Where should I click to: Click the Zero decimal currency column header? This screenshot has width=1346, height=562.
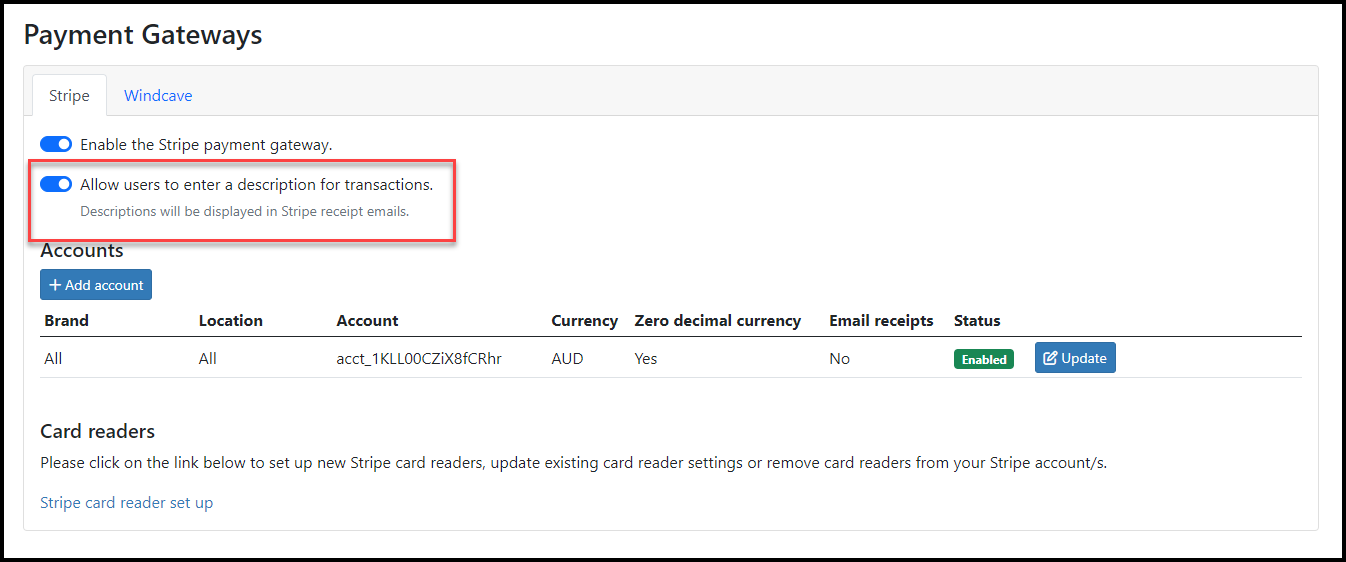click(718, 321)
